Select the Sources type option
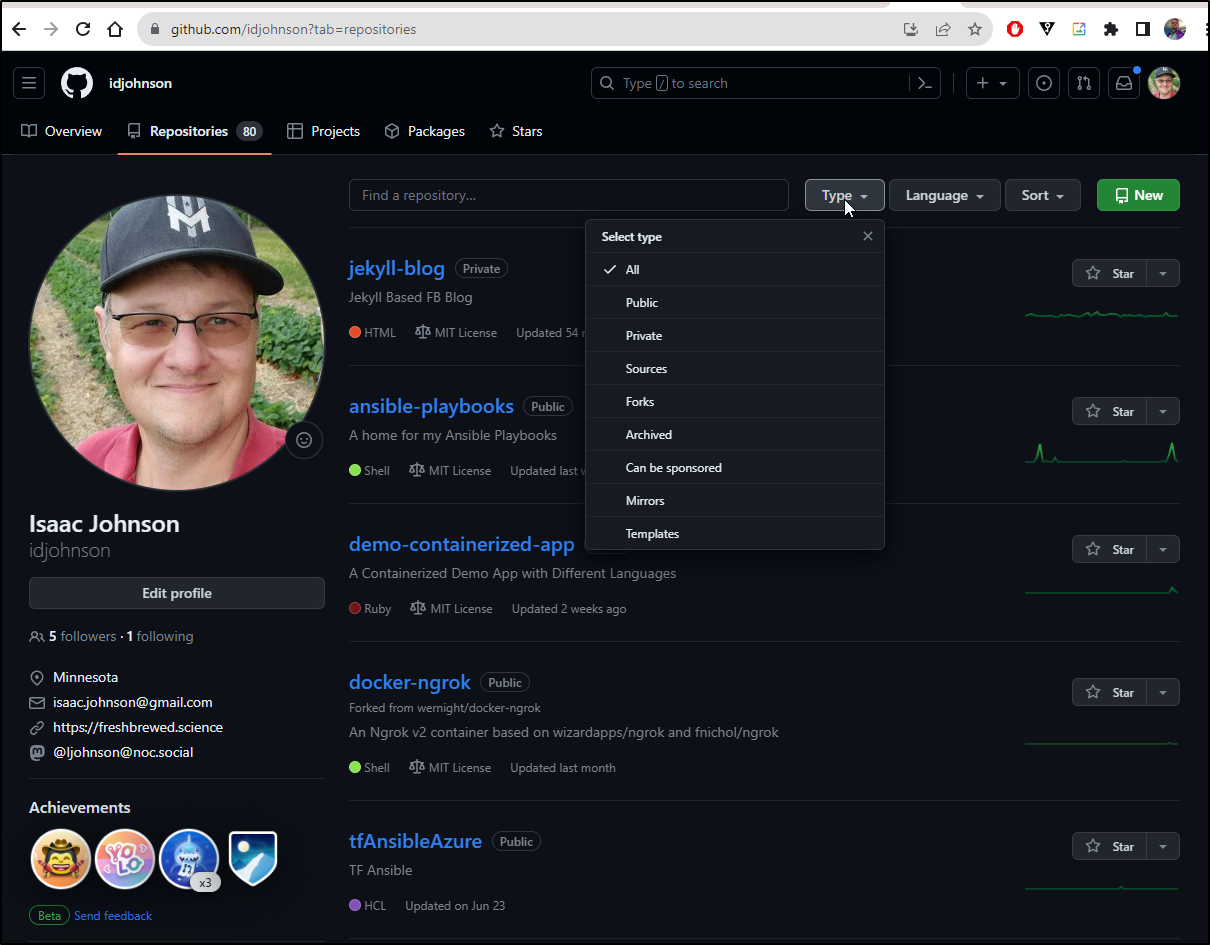 pyautogui.click(x=735, y=369)
